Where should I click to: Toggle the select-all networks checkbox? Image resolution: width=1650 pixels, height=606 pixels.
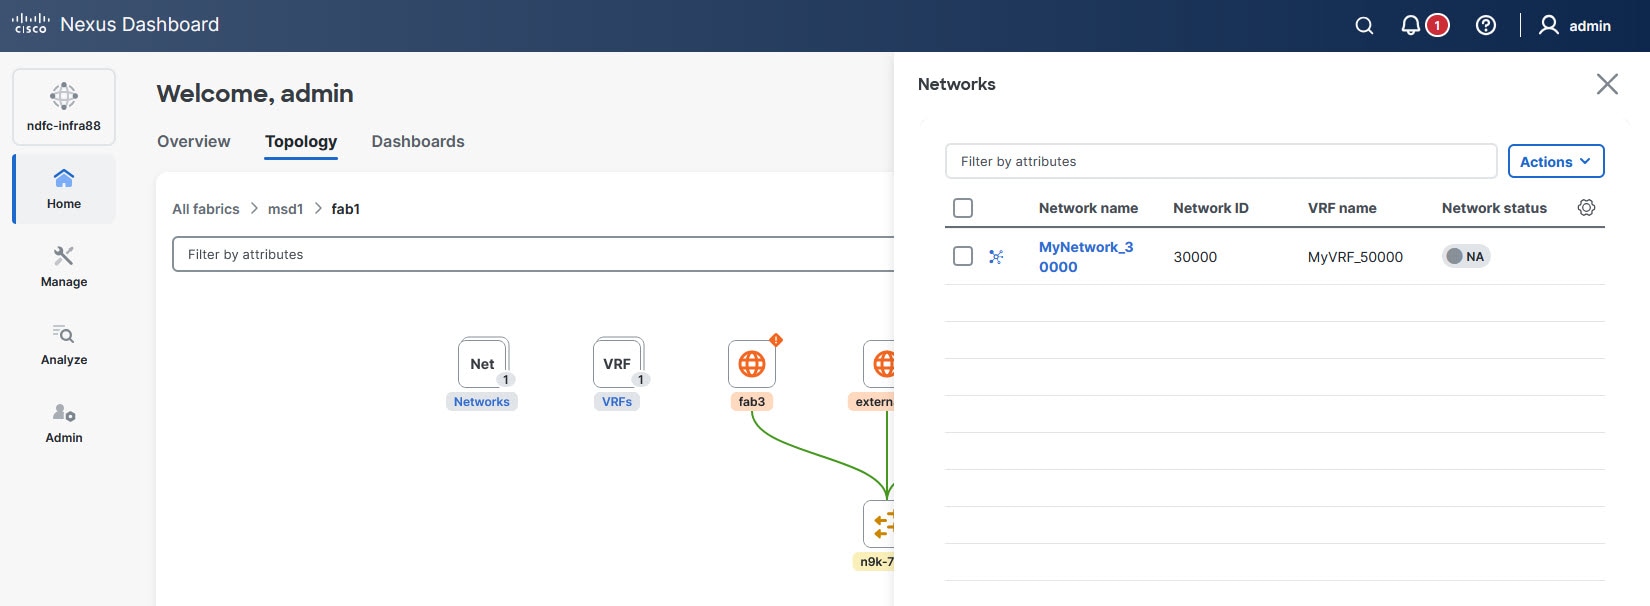pos(963,208)
